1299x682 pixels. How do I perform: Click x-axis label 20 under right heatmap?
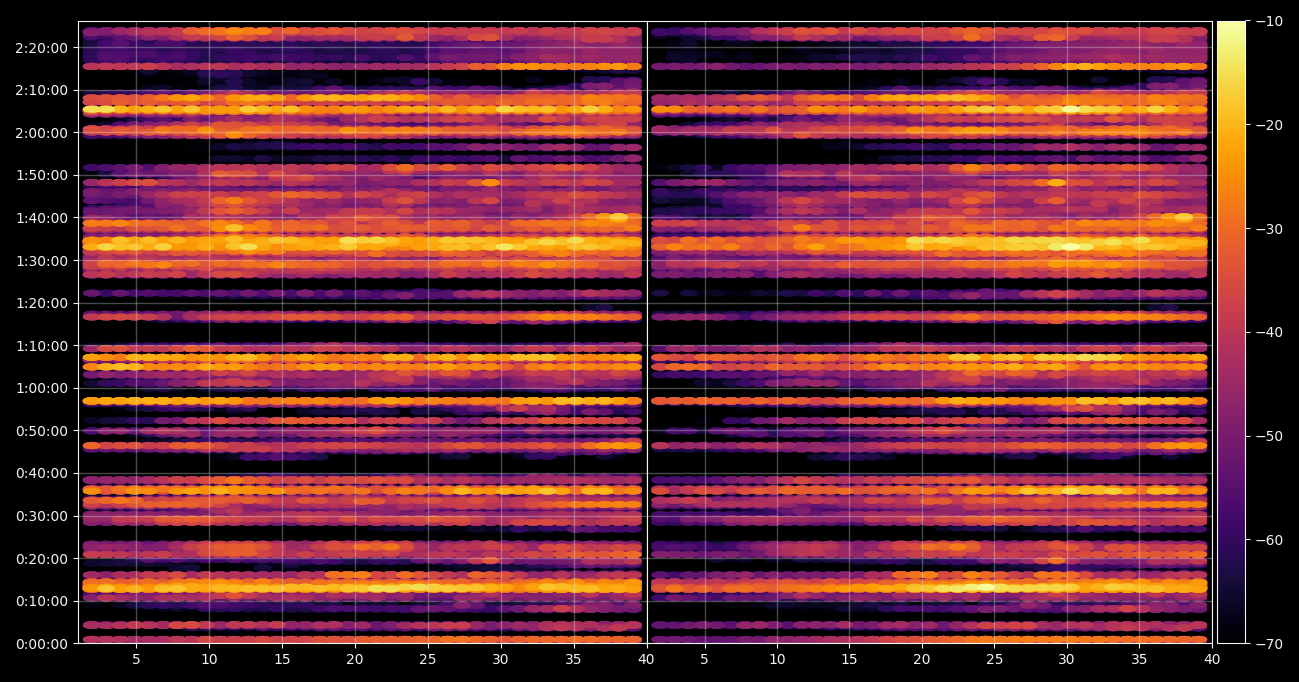click(x=922, y=659)
